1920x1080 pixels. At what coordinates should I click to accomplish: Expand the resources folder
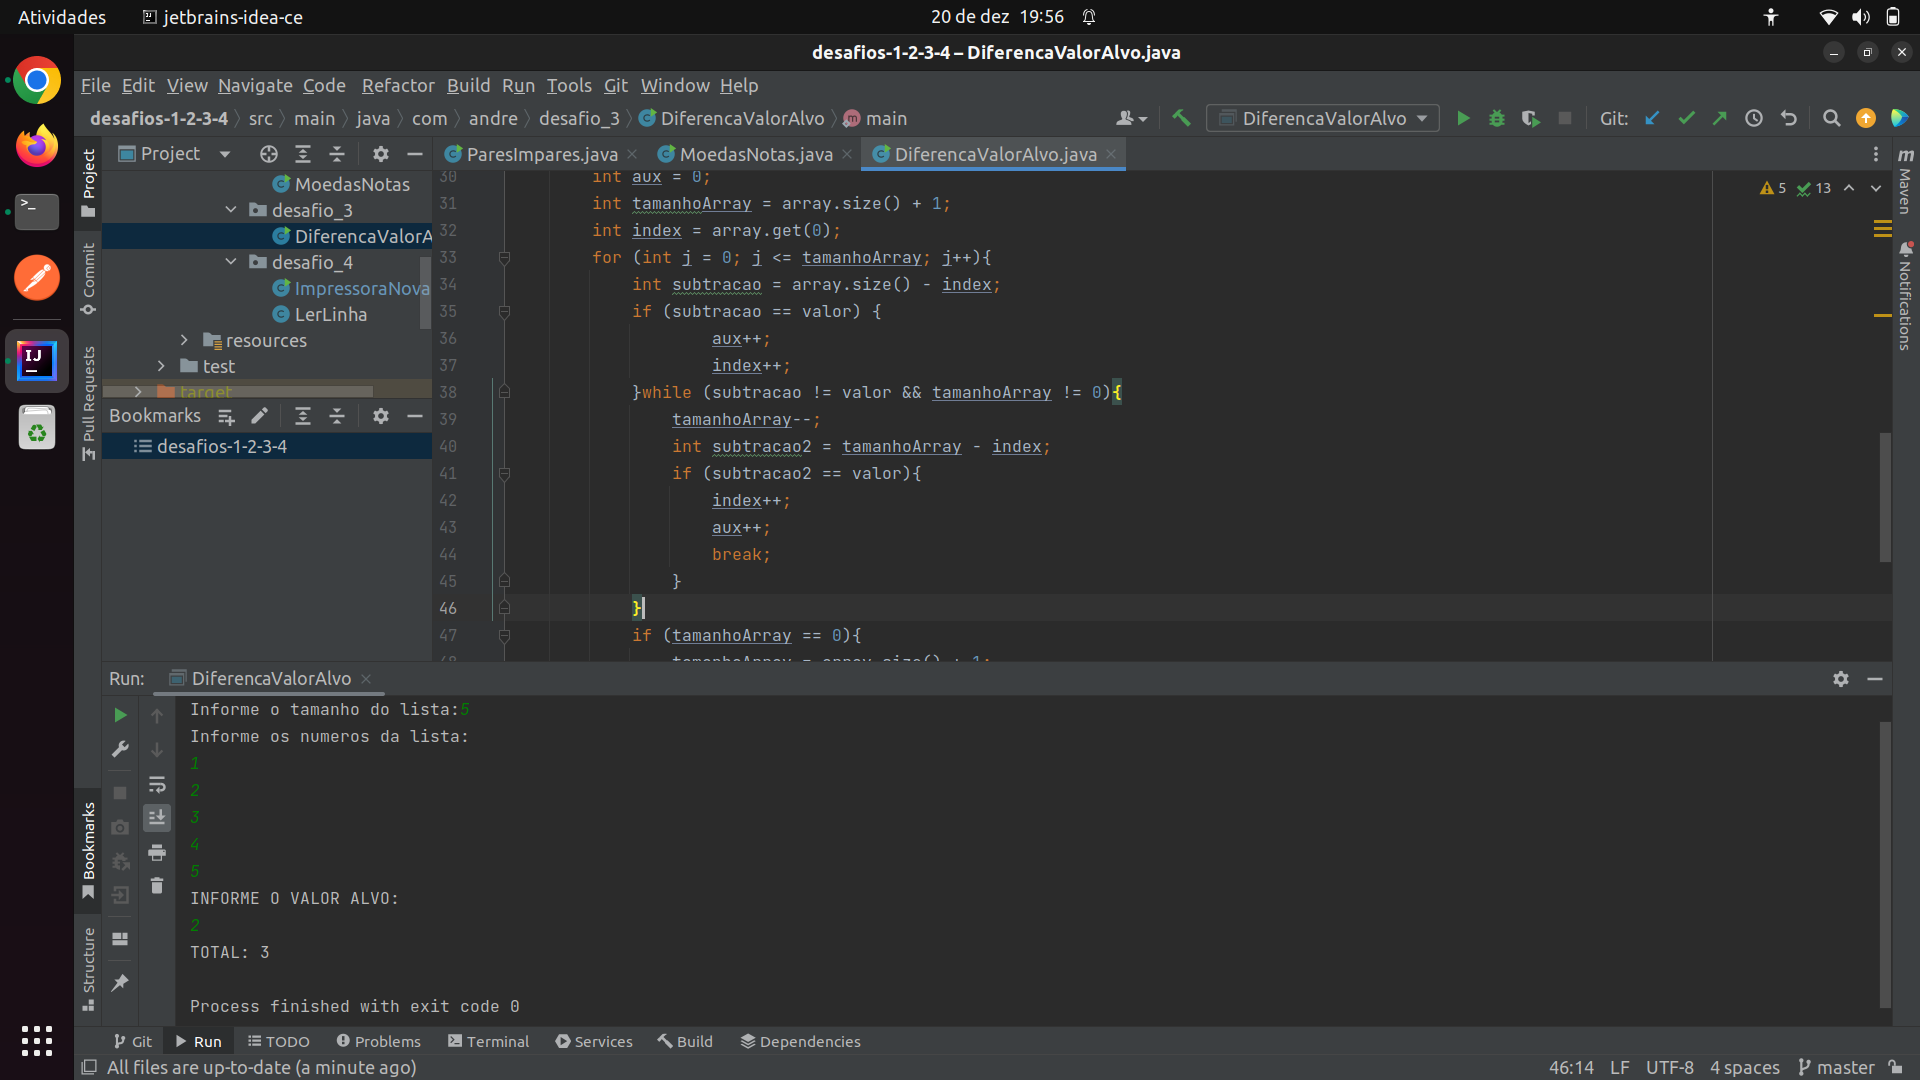[184, 340]
